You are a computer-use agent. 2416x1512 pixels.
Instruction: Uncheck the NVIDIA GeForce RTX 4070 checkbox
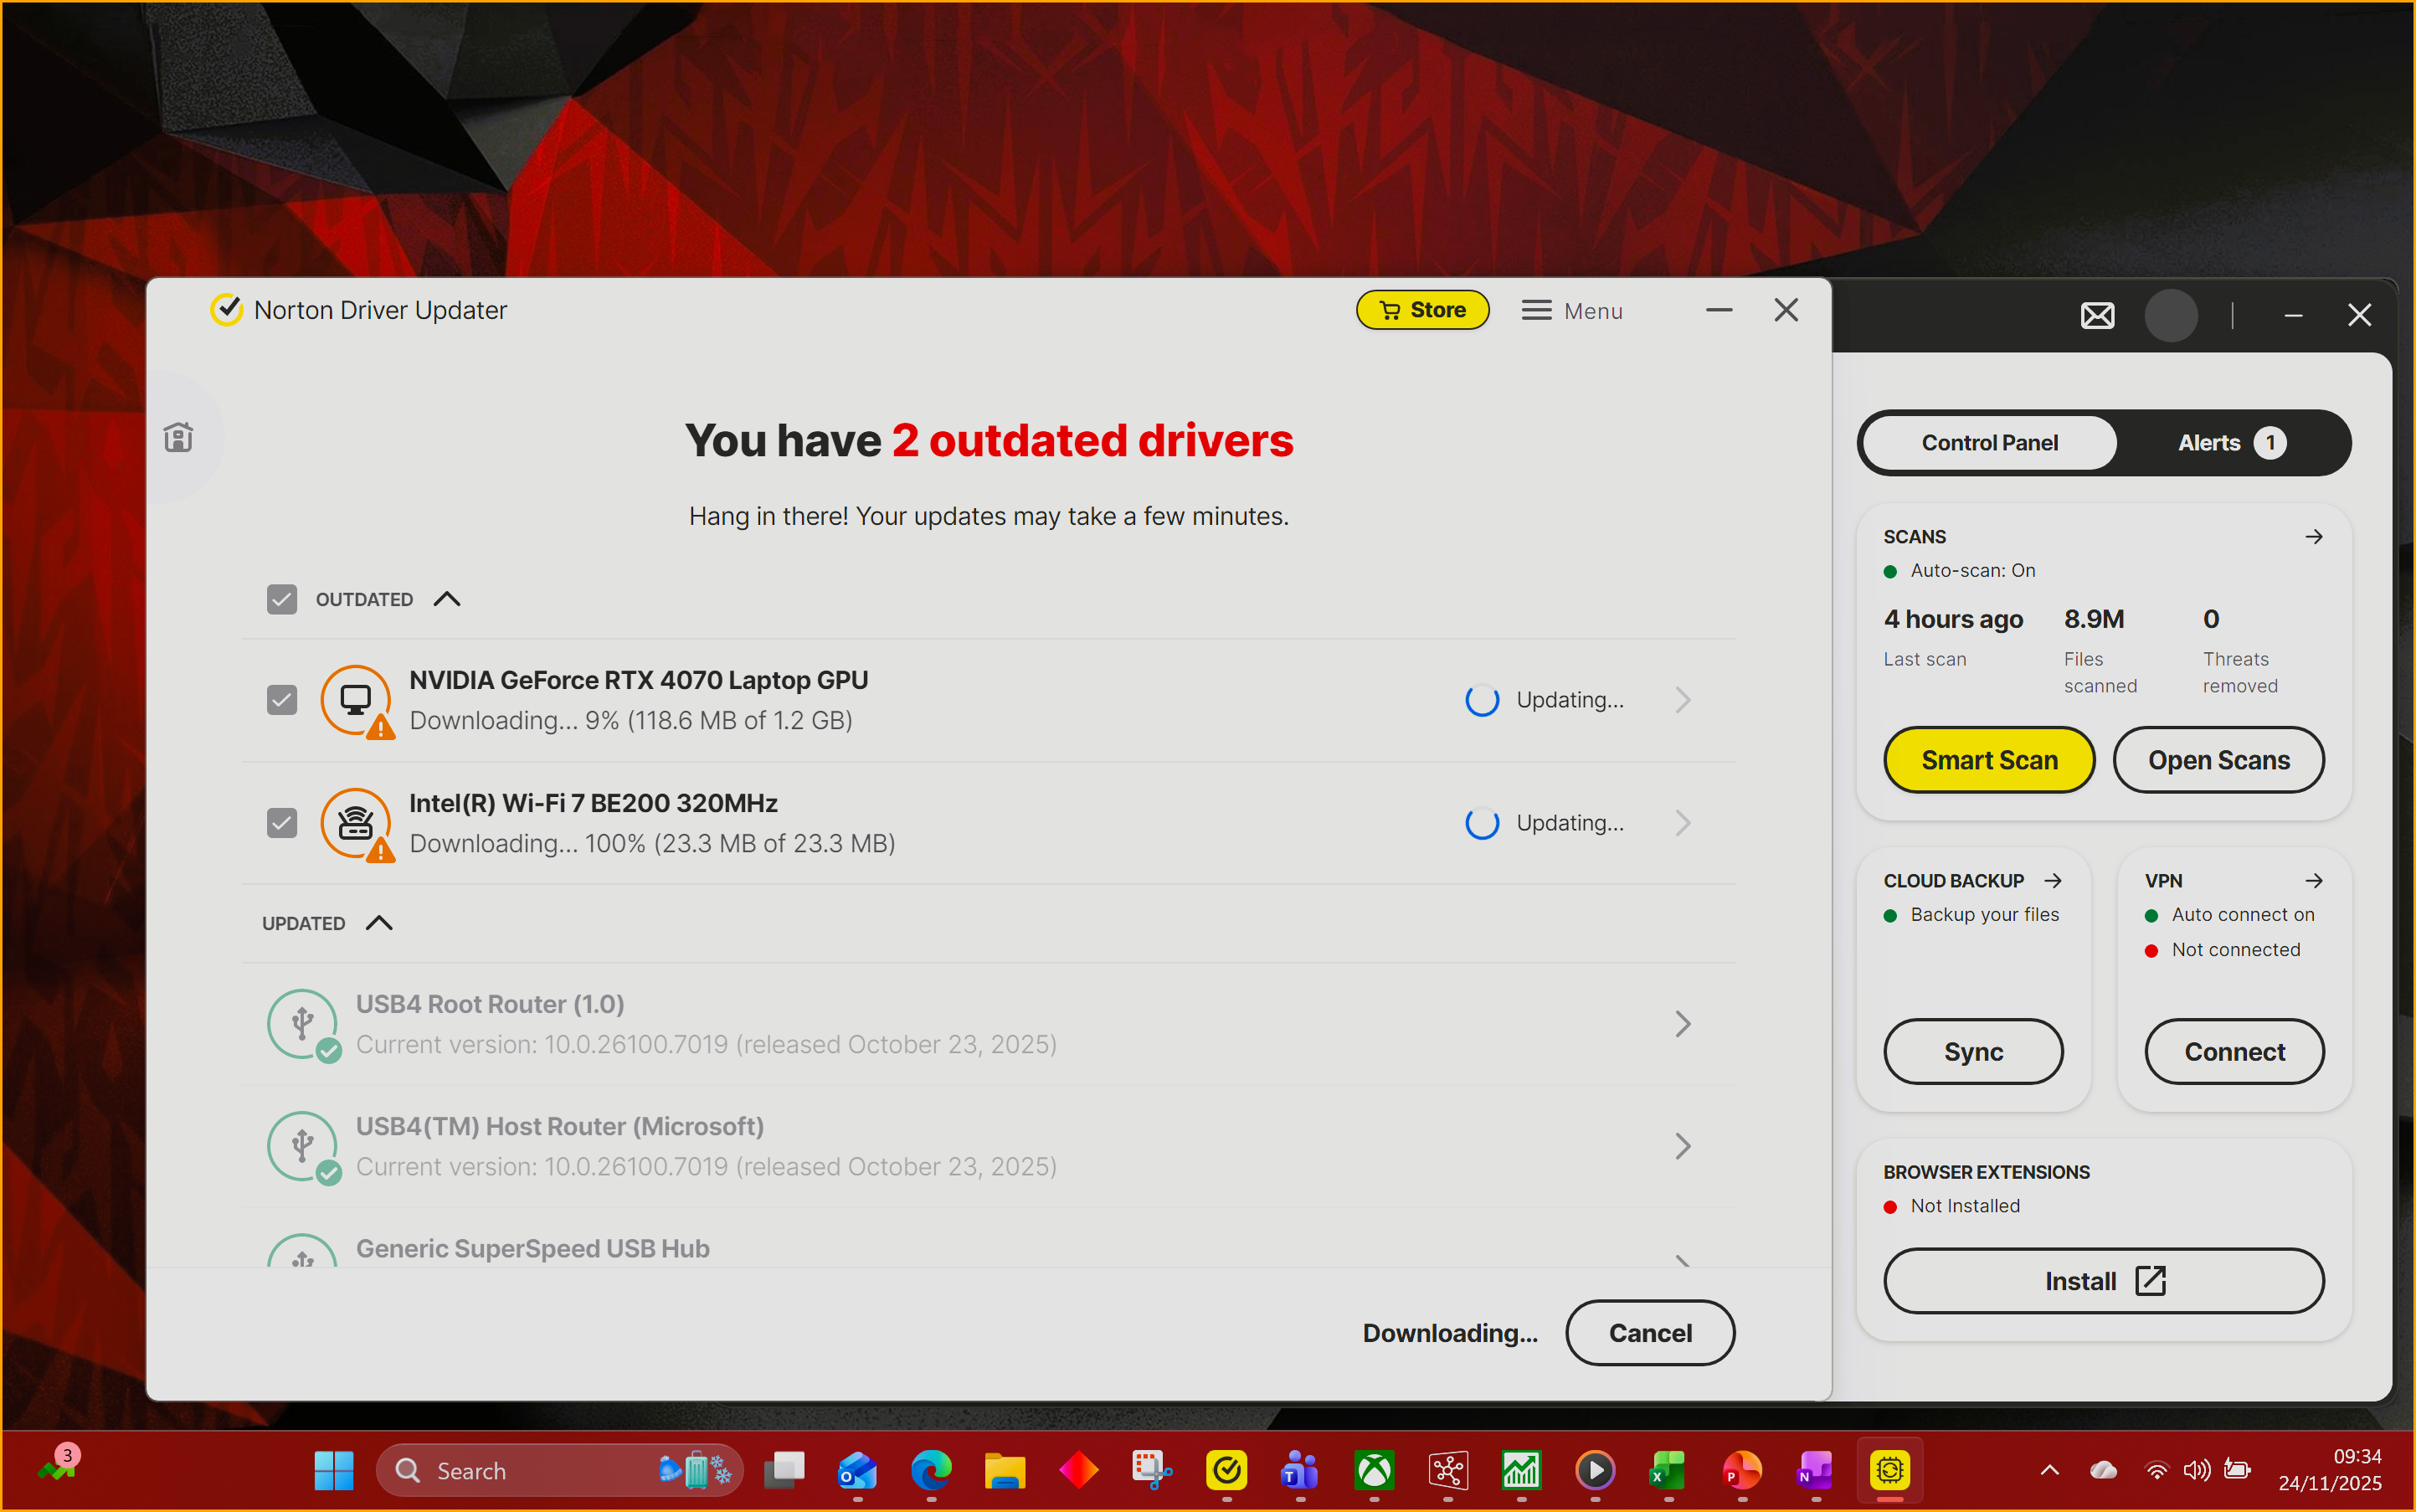(282, 700)
